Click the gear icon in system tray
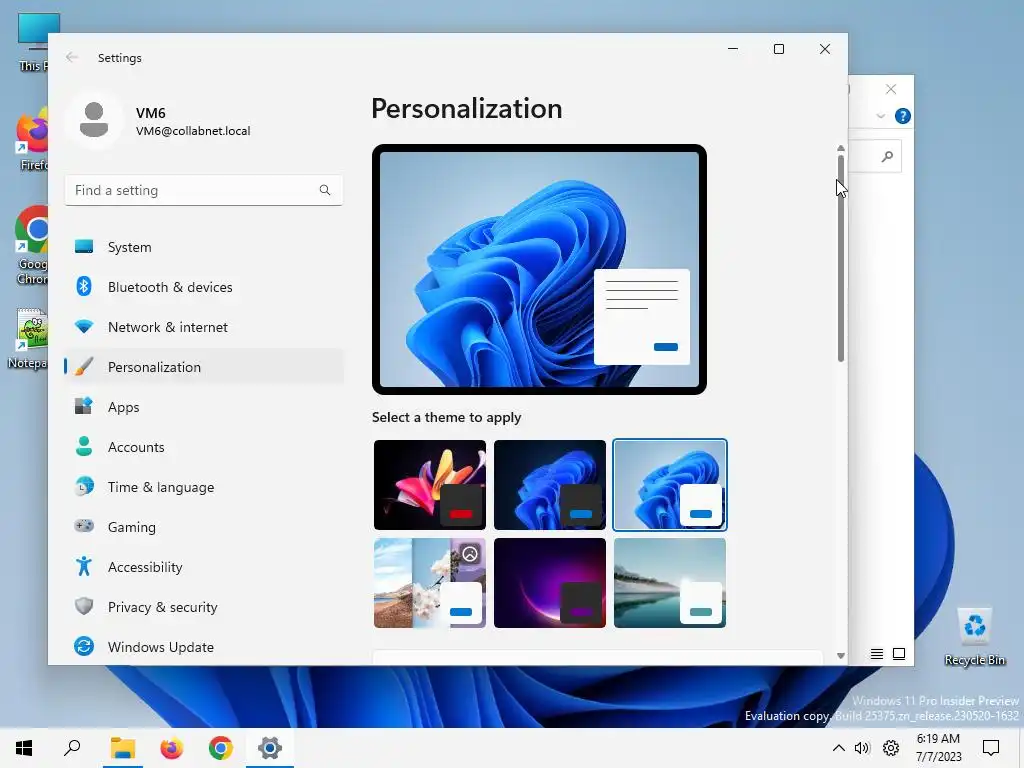The height and width of the screenshot is (768, 1024). point(891,748)
